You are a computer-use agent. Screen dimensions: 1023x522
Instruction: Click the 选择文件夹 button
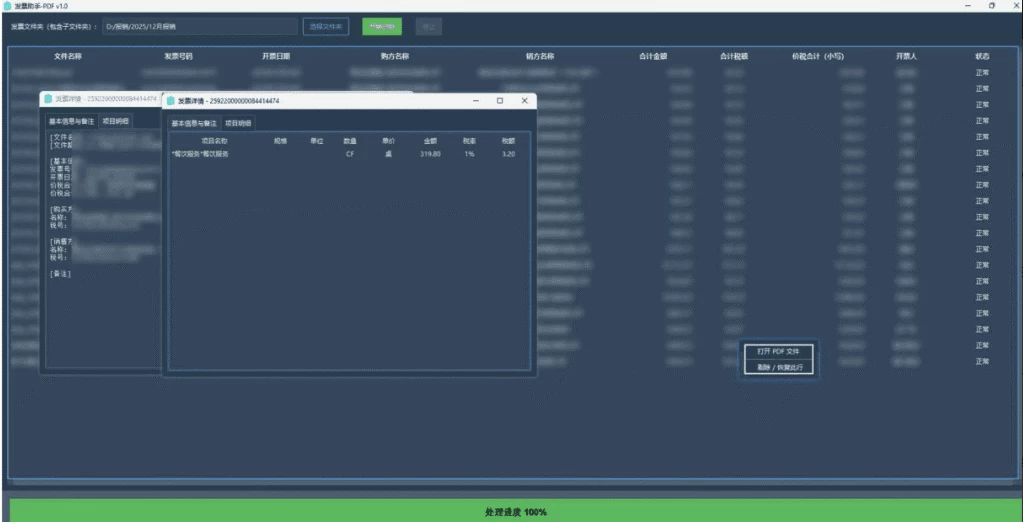[x=325, y=27]
